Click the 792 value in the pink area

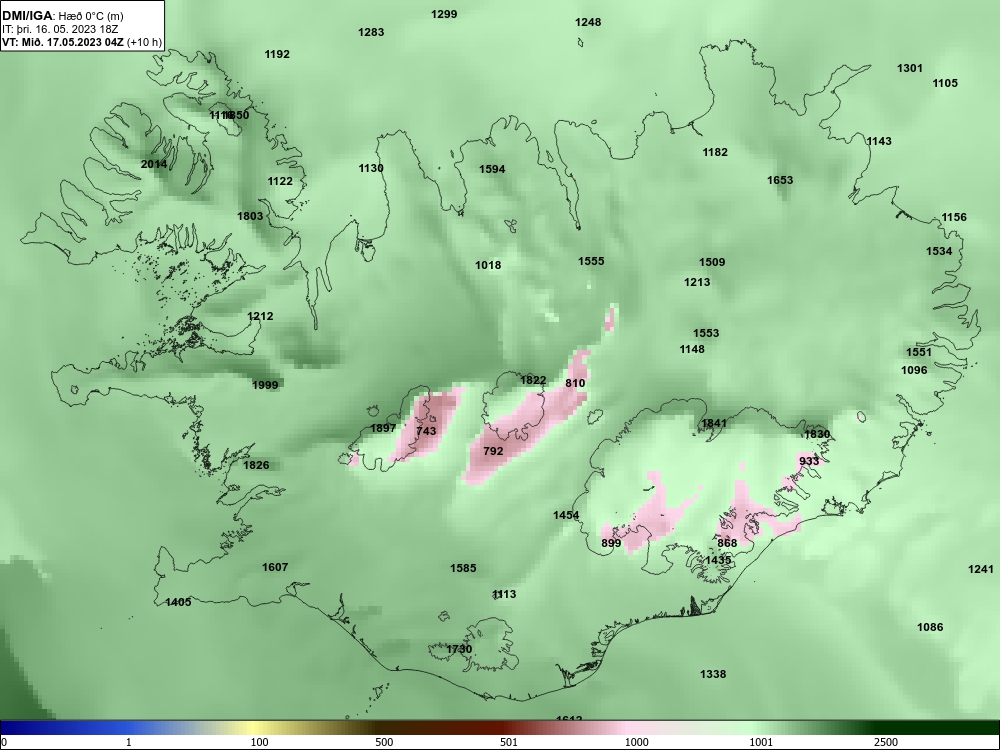[x=494, y=451]
